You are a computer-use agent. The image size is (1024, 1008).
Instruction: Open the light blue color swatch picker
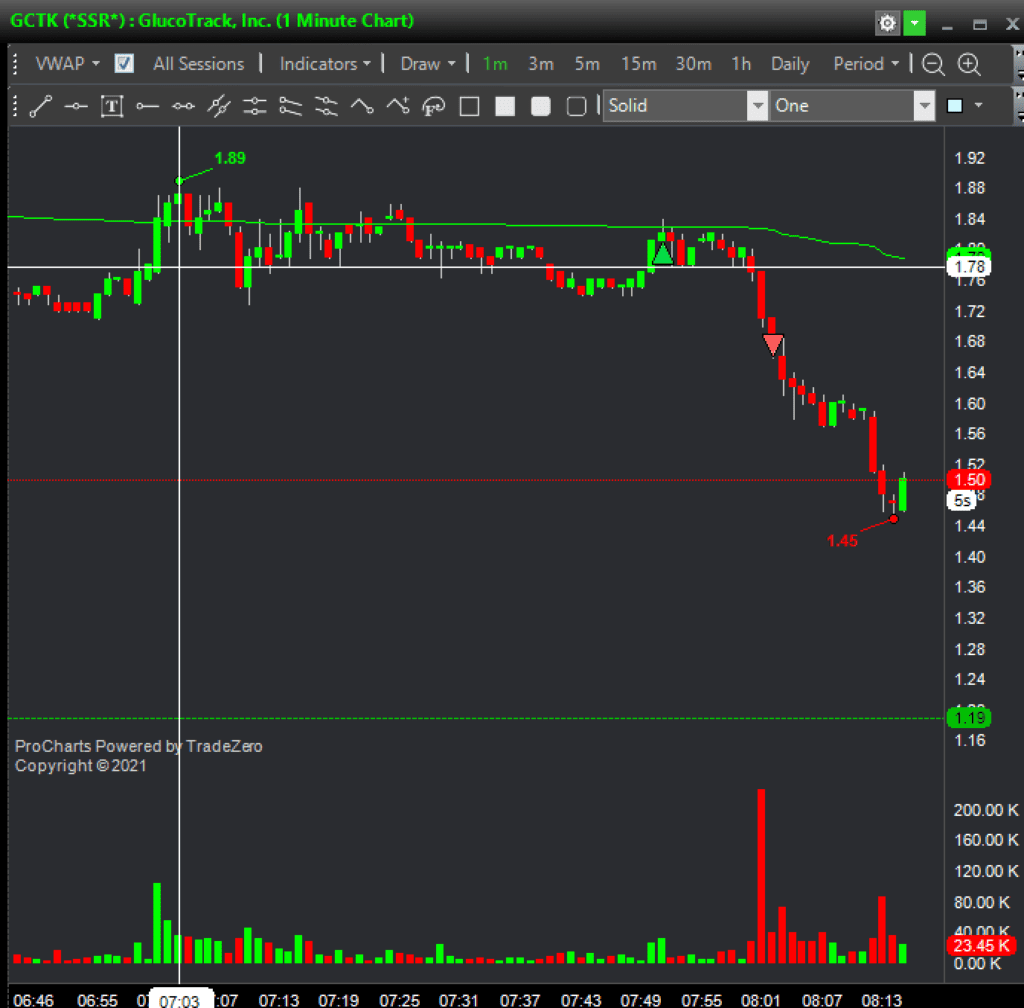point(964,106)
